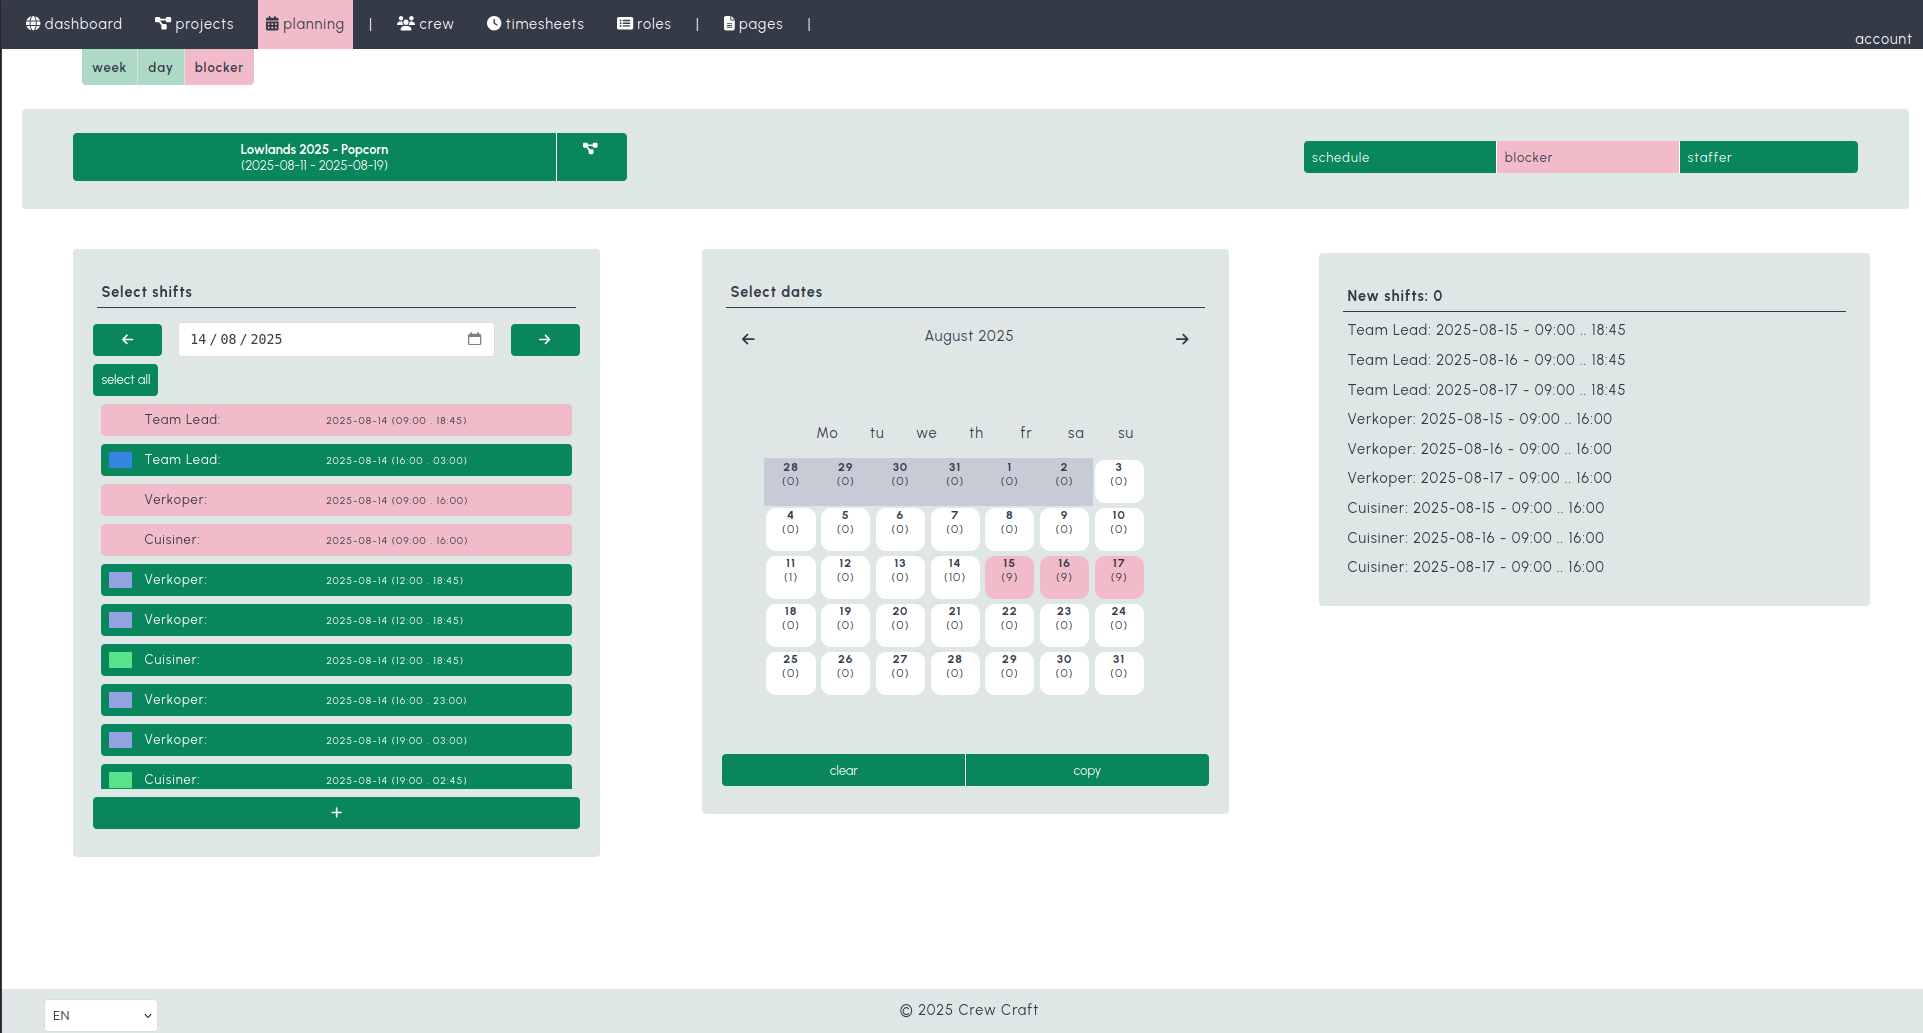The image size is (1923, 1033).
Task: Switch to the week tab
Action: tap(109, 67)
